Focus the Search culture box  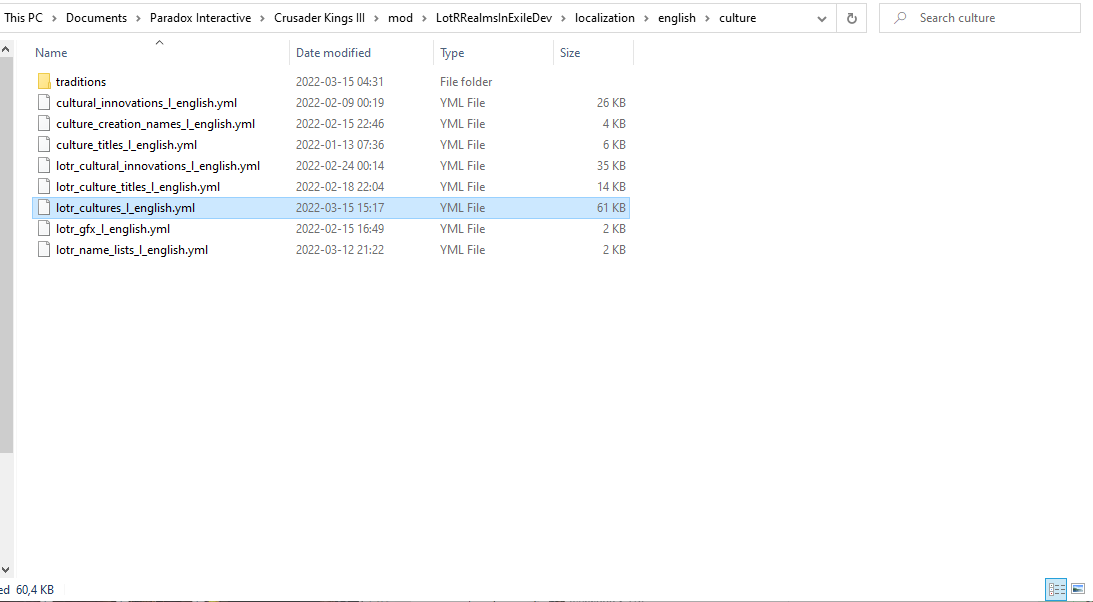[980, 18]
